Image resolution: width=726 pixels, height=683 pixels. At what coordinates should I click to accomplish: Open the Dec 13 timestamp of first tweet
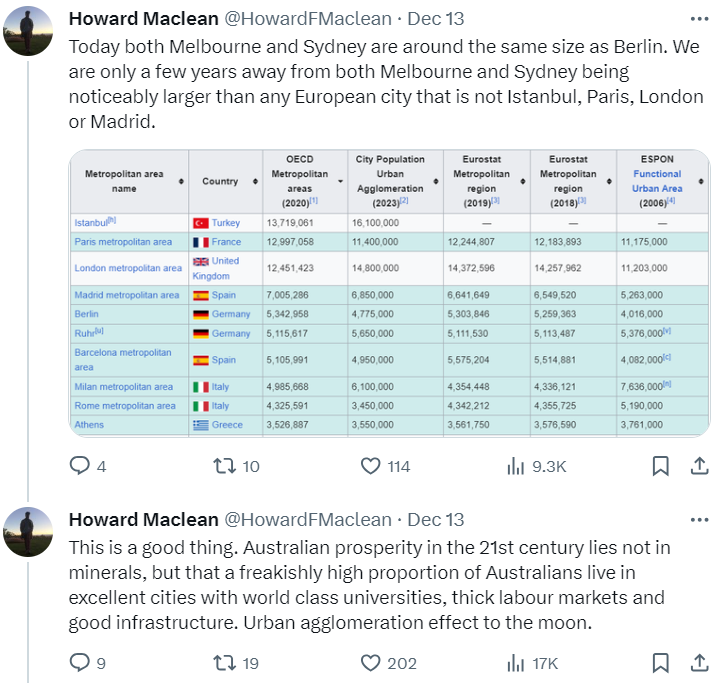click(x=437, y=19)
